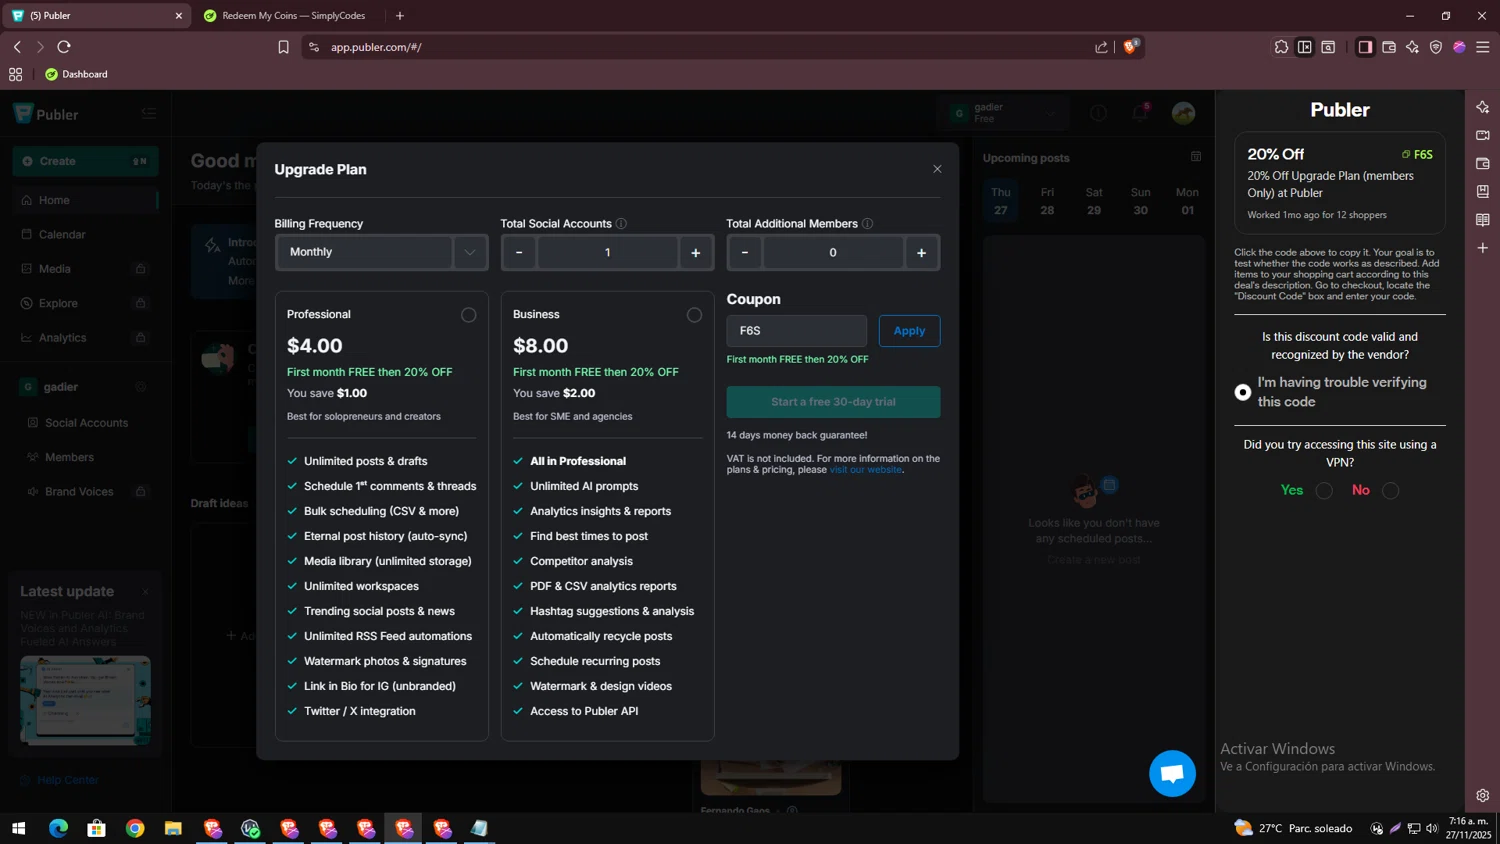Close the Upgrade Plan dialog
This screenshot has height=844, width=1500.
(x=937, y=169)
